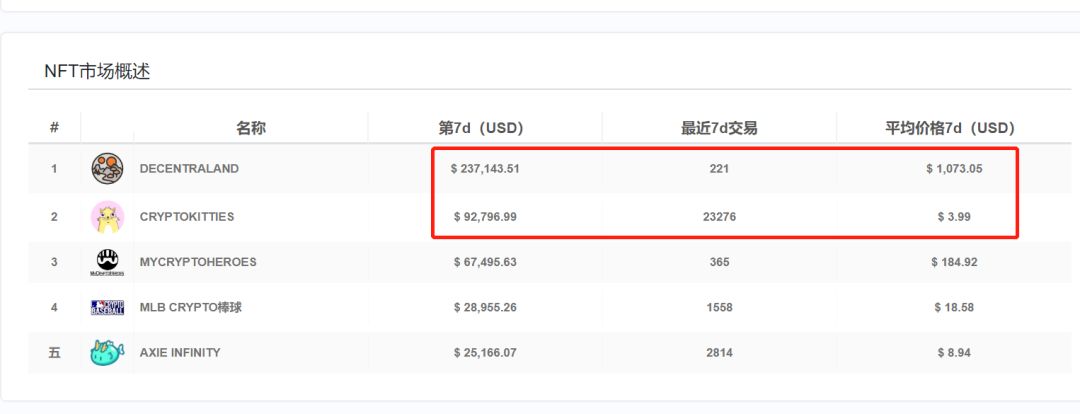1080x414 pixels.
Task: Click rank number 3 in MyCryptoHeroes row
Action: pos(54,262)
